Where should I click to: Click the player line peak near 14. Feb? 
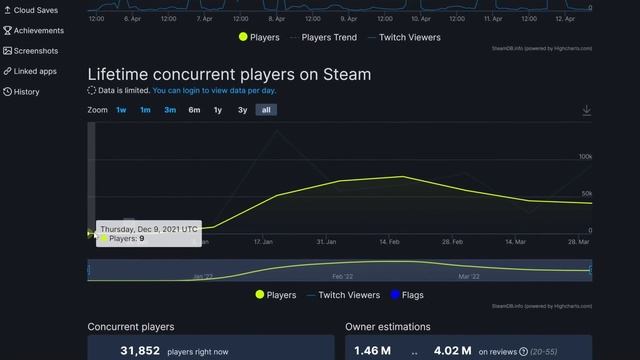pos(403,176)
